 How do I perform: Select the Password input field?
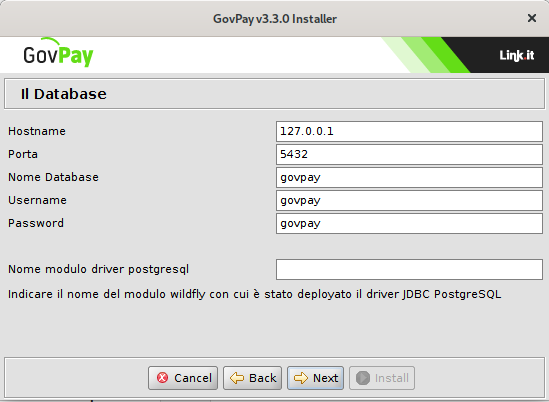(409, 223)
